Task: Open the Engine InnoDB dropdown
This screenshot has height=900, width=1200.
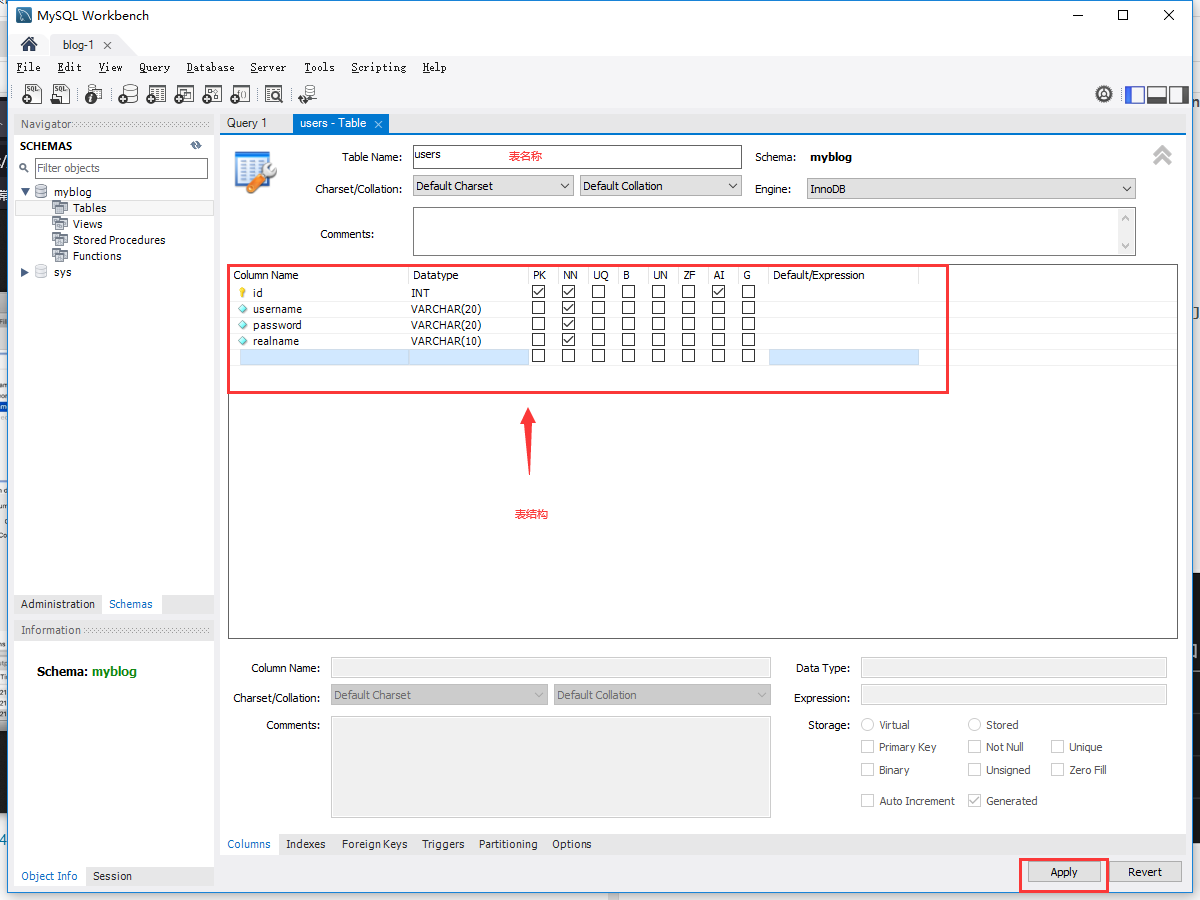Action: click(x=971, y=188)
